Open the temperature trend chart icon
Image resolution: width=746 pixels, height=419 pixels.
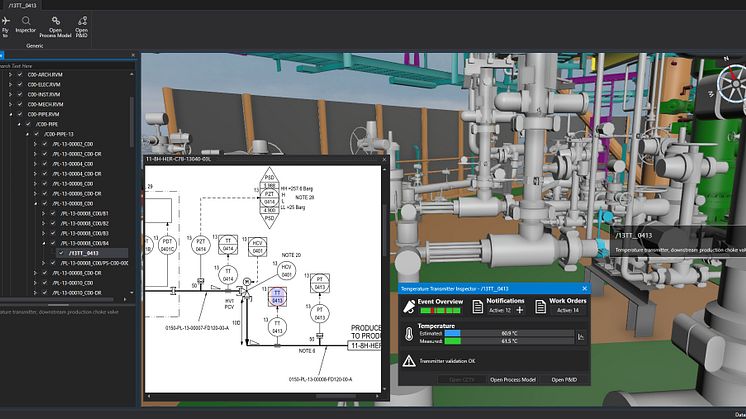point(581,337)
